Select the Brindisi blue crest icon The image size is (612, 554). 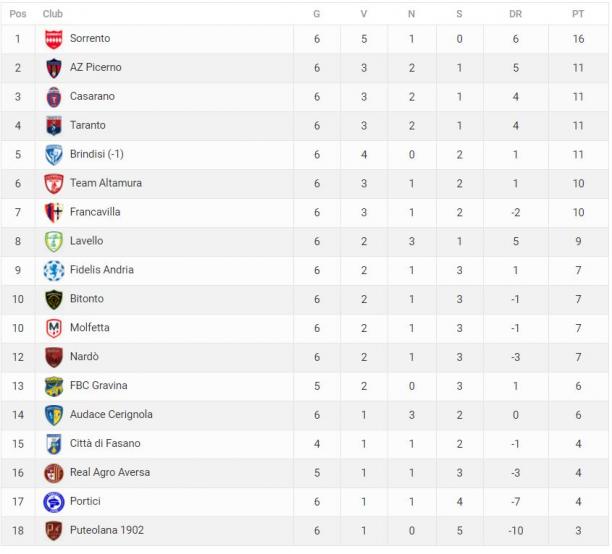point(53,155)
